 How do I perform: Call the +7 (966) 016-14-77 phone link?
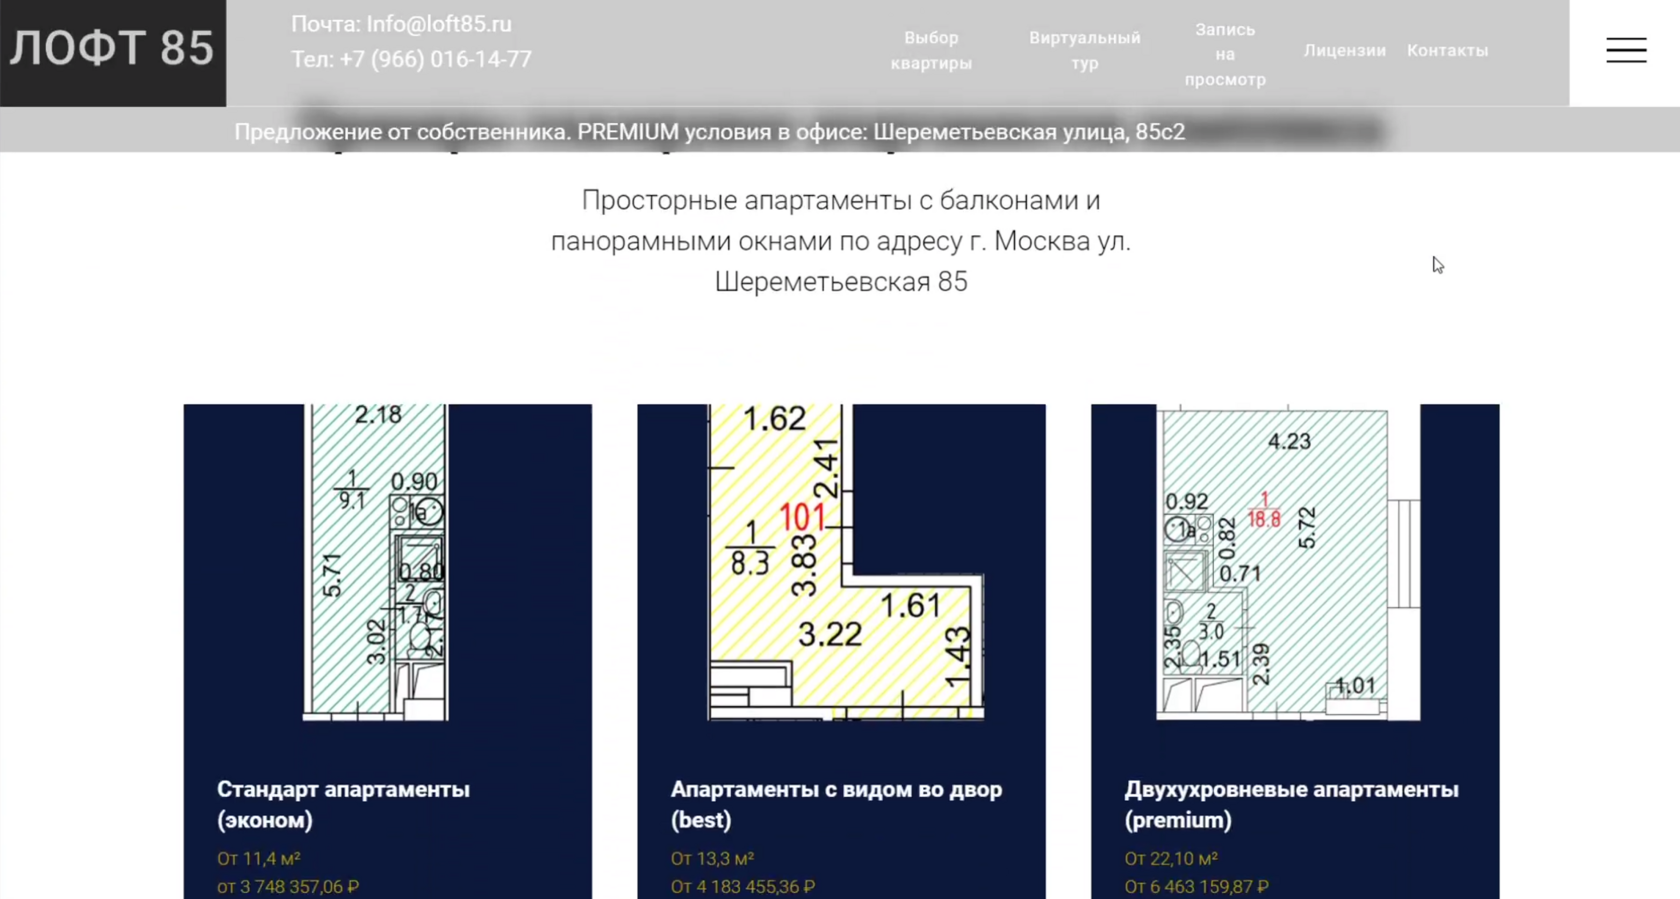tap(436, 59)
